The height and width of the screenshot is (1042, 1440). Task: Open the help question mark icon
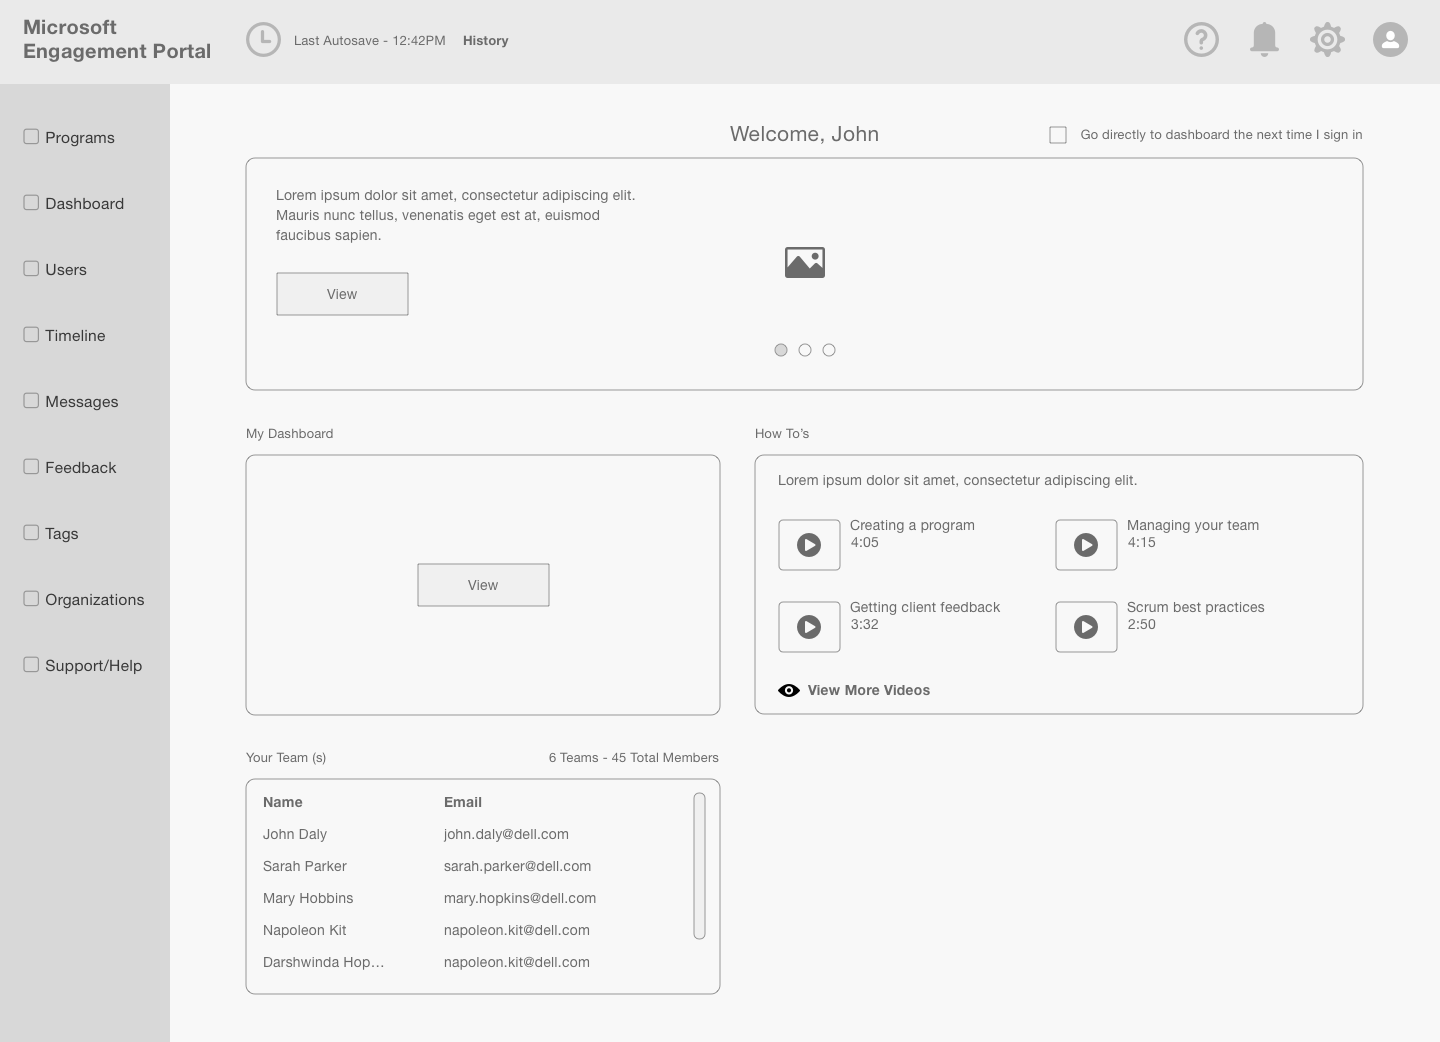[1201, 40]
